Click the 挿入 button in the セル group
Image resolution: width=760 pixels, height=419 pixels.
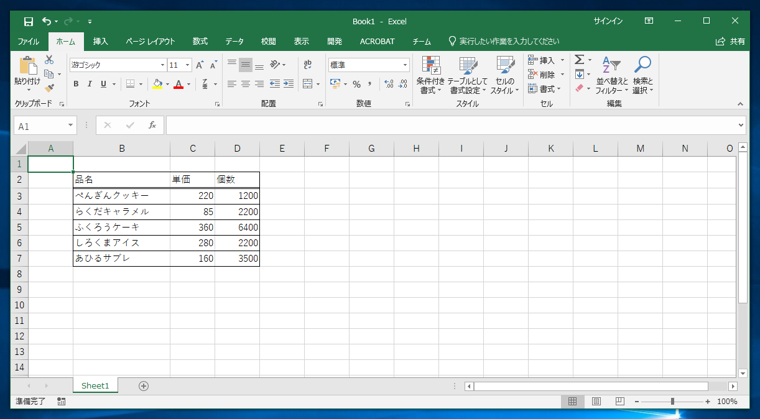546,60
